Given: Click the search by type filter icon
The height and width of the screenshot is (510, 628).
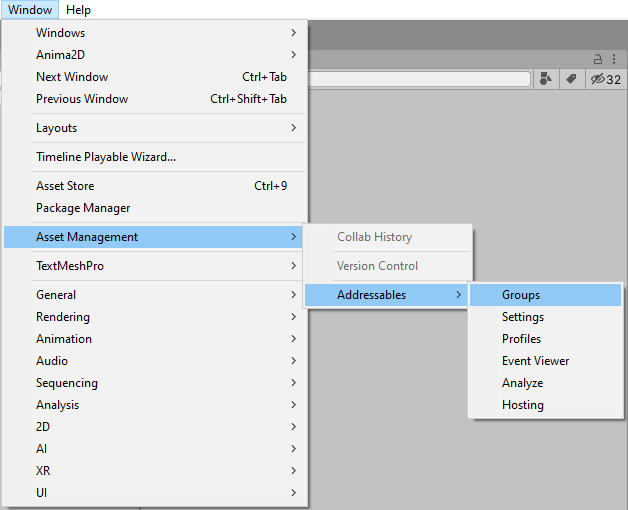Looking at the screenshot, I should [x=545, y=79].
